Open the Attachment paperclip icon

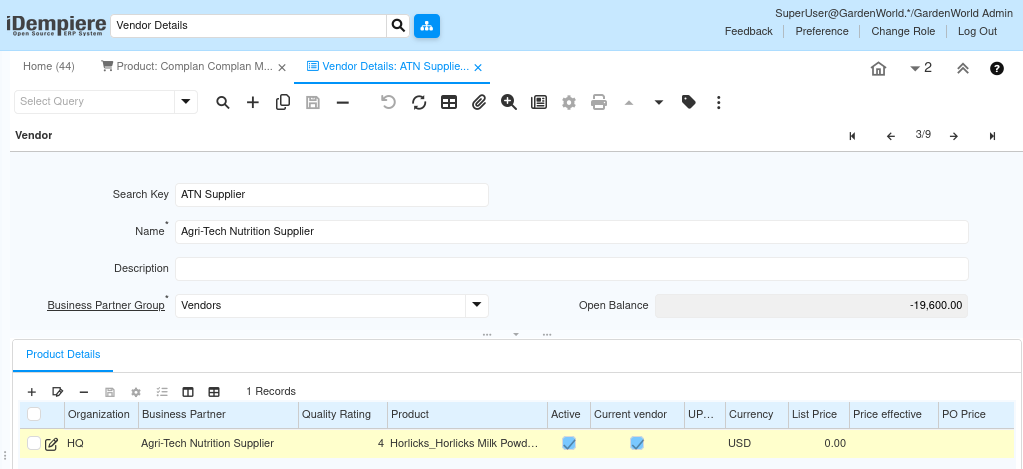click(x=479, y=102)
